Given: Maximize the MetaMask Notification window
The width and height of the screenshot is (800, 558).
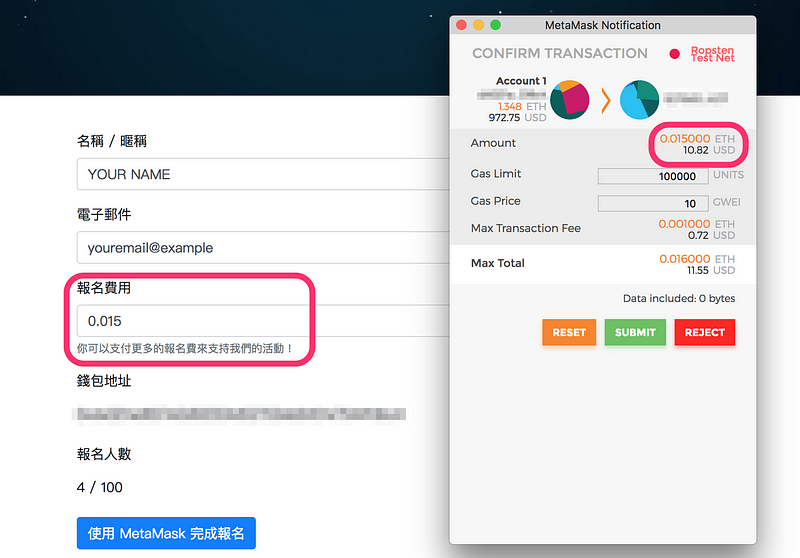Looking at the screenshot, I should point(495,25).
